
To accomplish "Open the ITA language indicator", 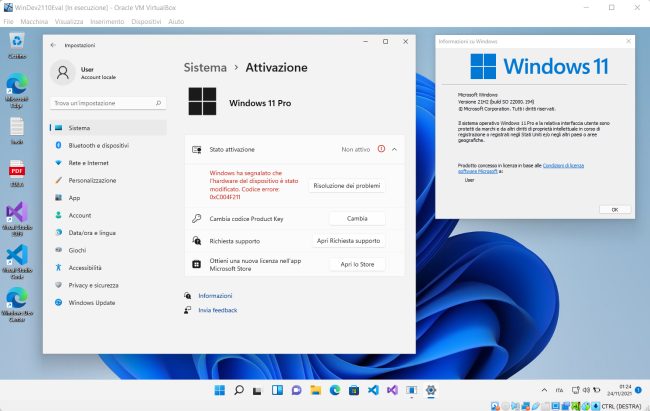I will click(x=559, y=390).
